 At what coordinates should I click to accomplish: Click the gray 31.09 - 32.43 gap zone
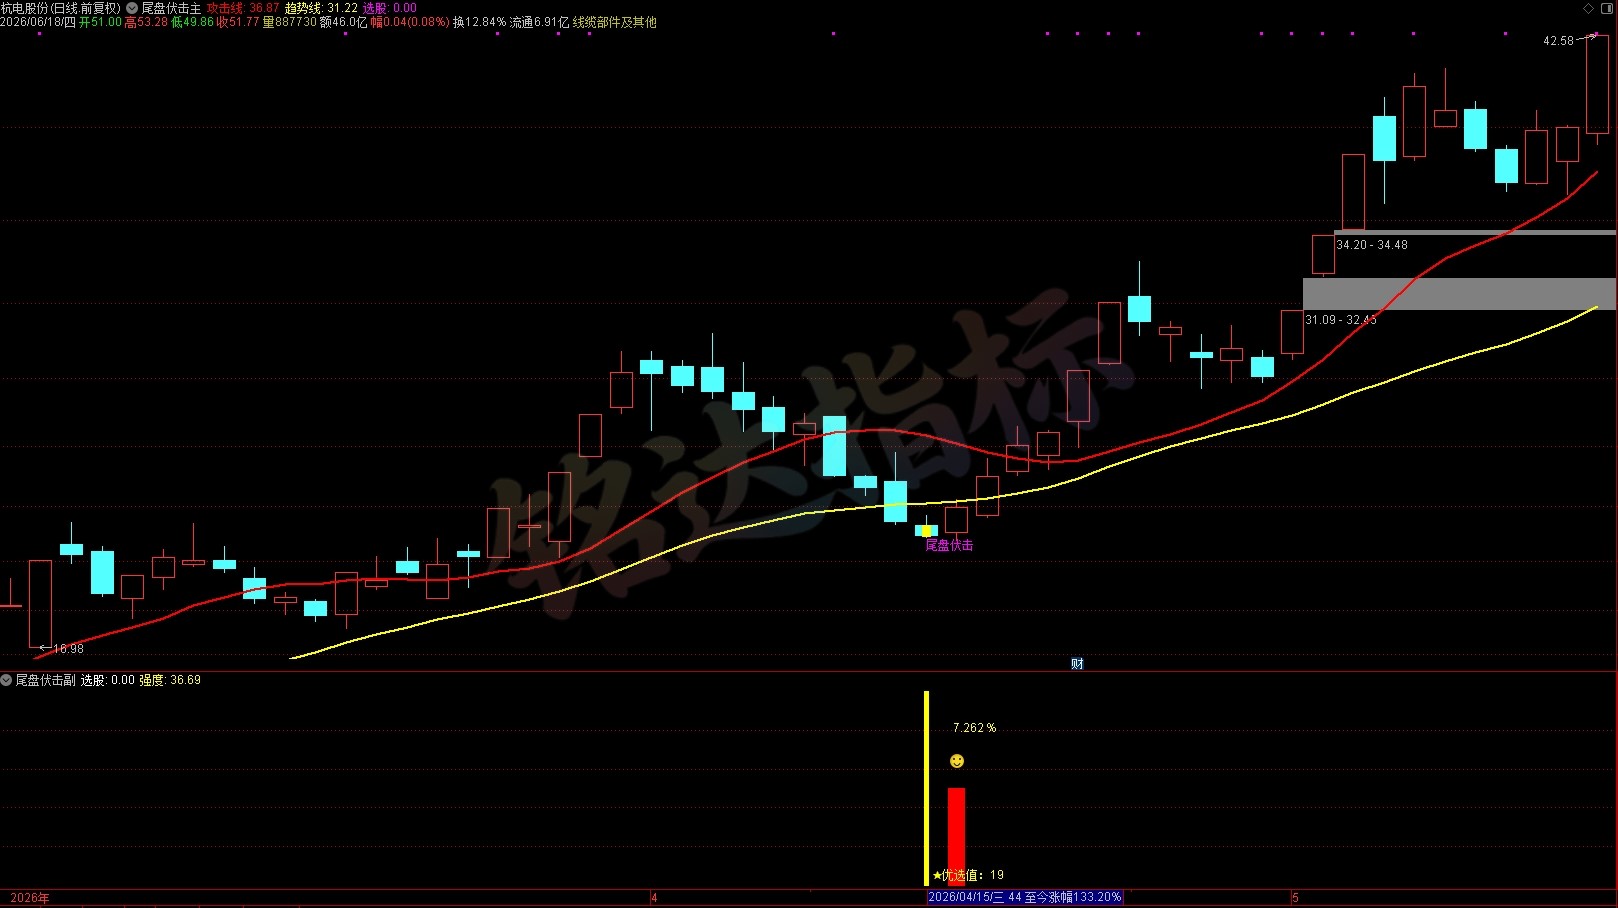1459,294
